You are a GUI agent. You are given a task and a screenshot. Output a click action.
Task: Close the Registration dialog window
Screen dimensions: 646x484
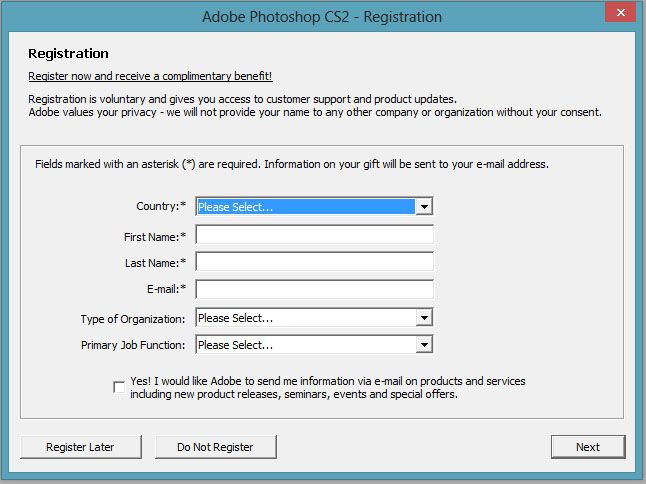tap(620, 12)
